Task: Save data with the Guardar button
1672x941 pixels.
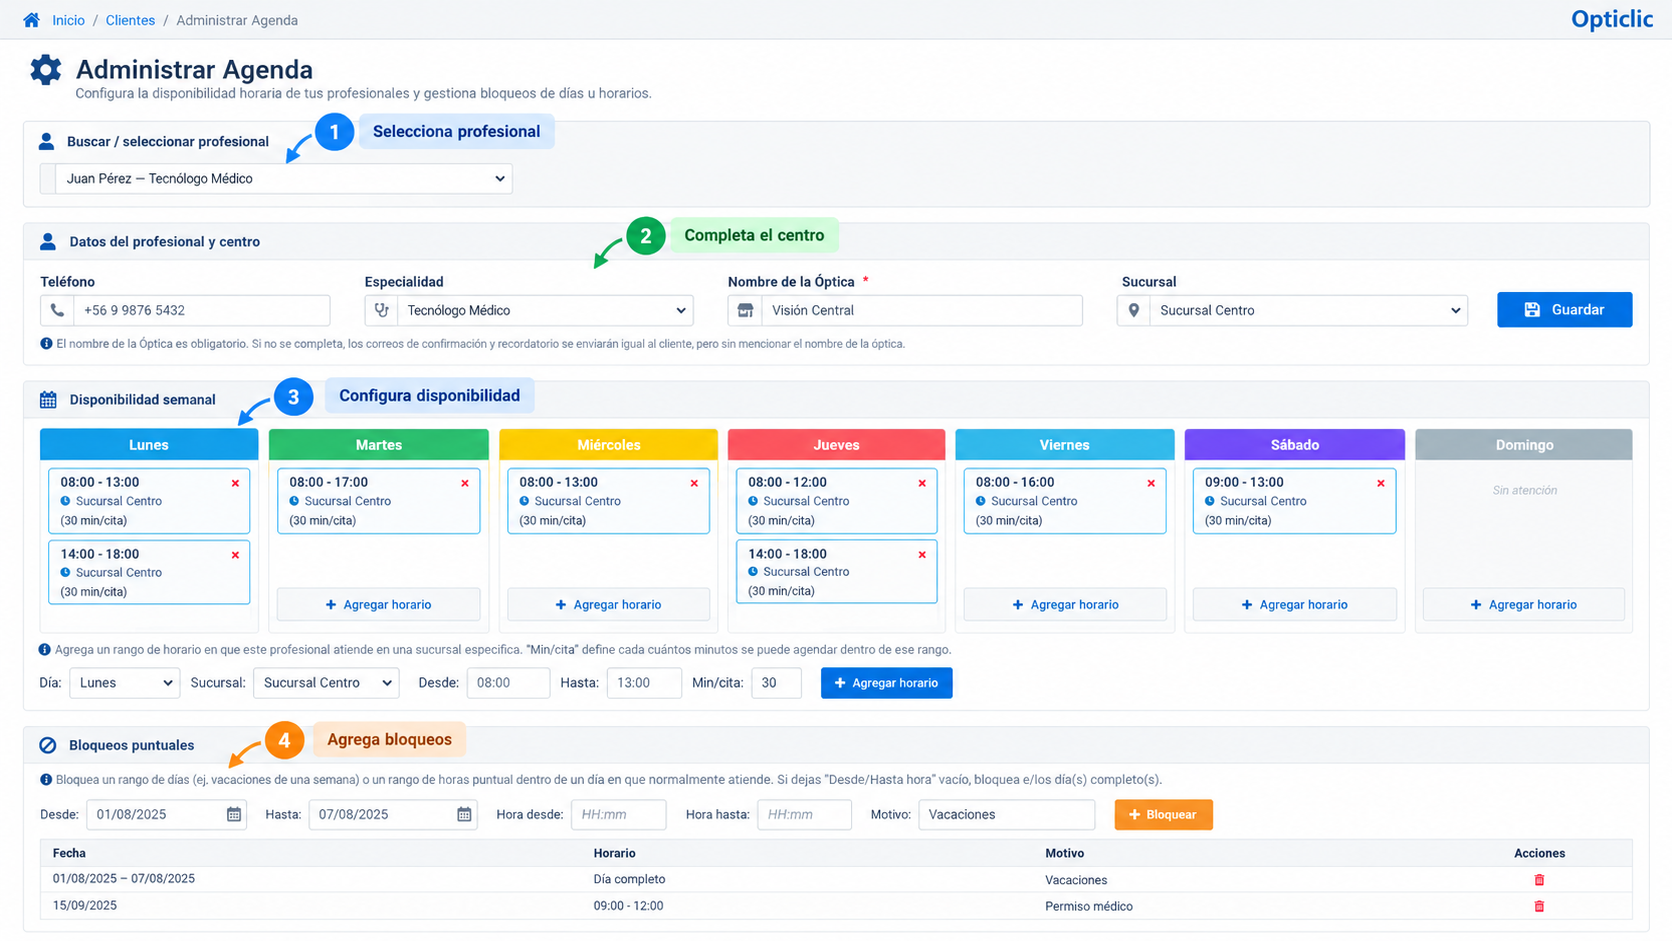Action: click(1564, 310)
